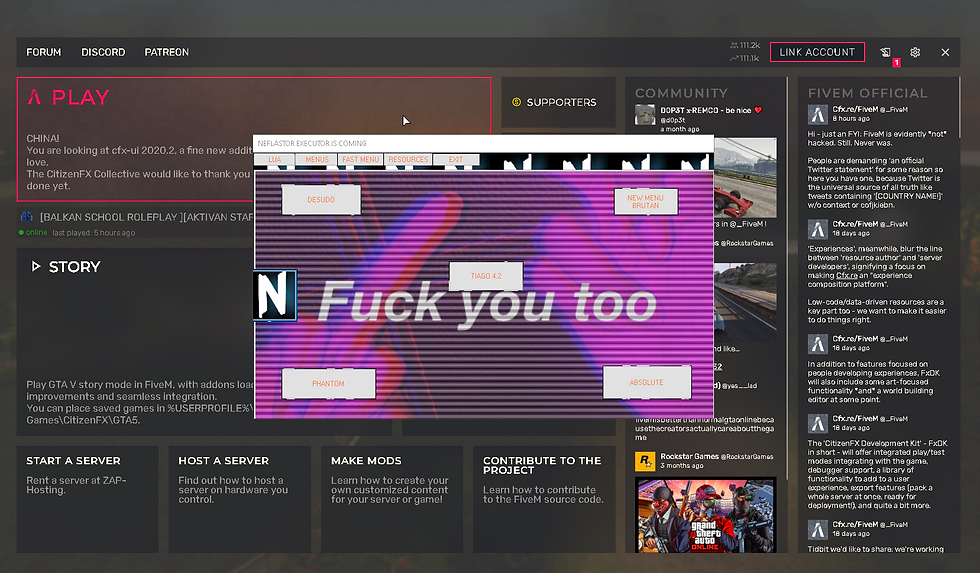Screen dimensions: 980x573
Task: Click the FiveM logo next to PLAY
Action: (x=34, y=97)
